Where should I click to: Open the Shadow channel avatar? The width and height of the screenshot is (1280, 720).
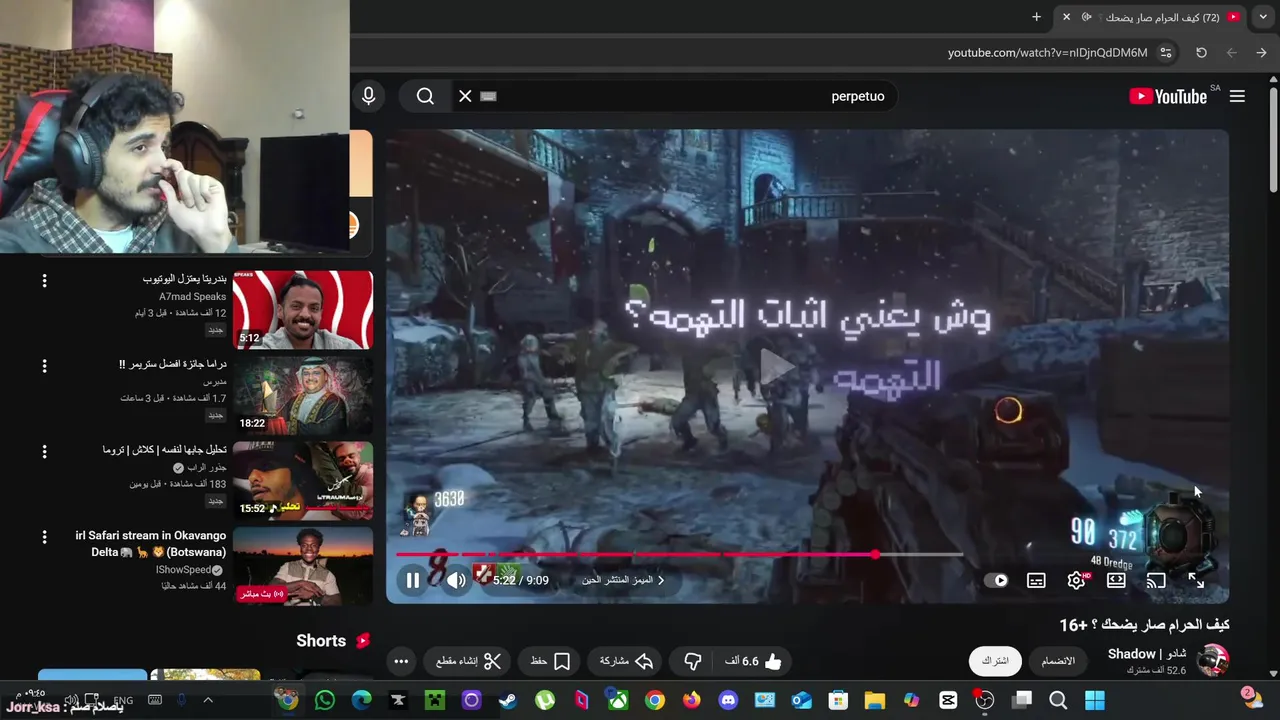coord(1213,660)
